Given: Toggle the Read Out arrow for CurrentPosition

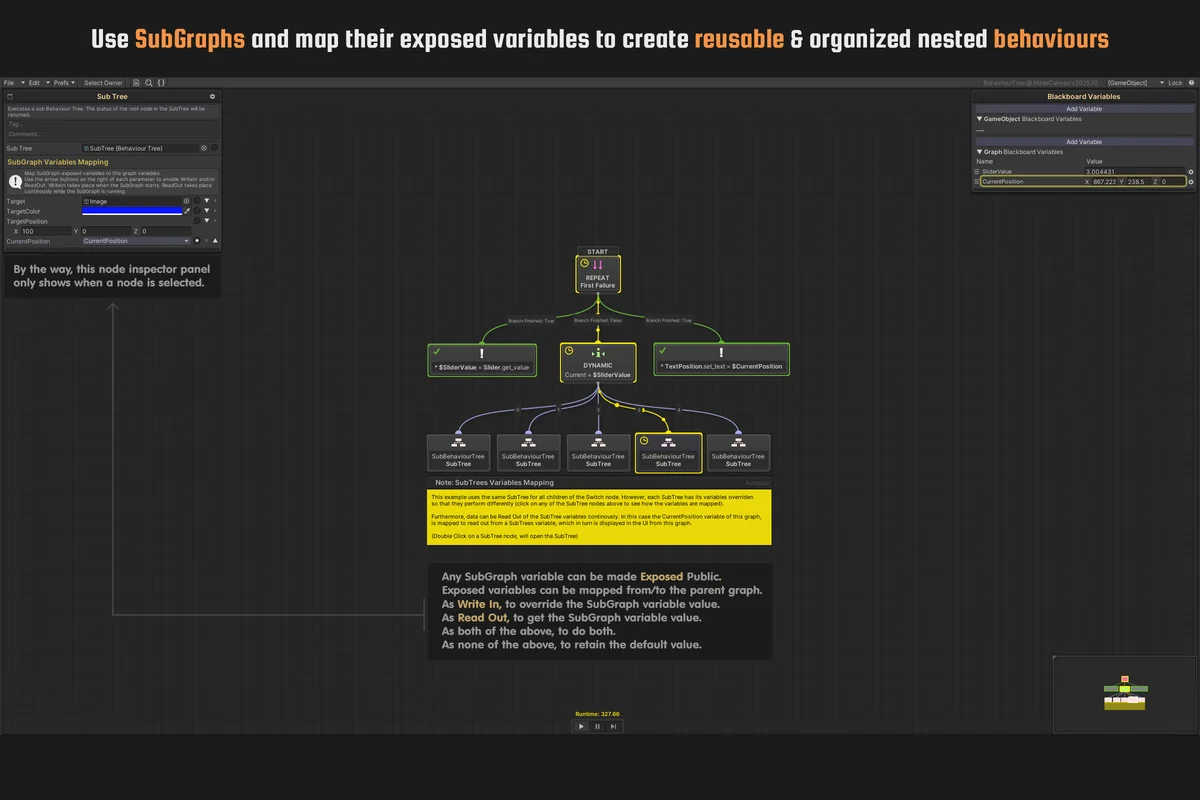Looking at the screenshot, I should pos(214,241).
